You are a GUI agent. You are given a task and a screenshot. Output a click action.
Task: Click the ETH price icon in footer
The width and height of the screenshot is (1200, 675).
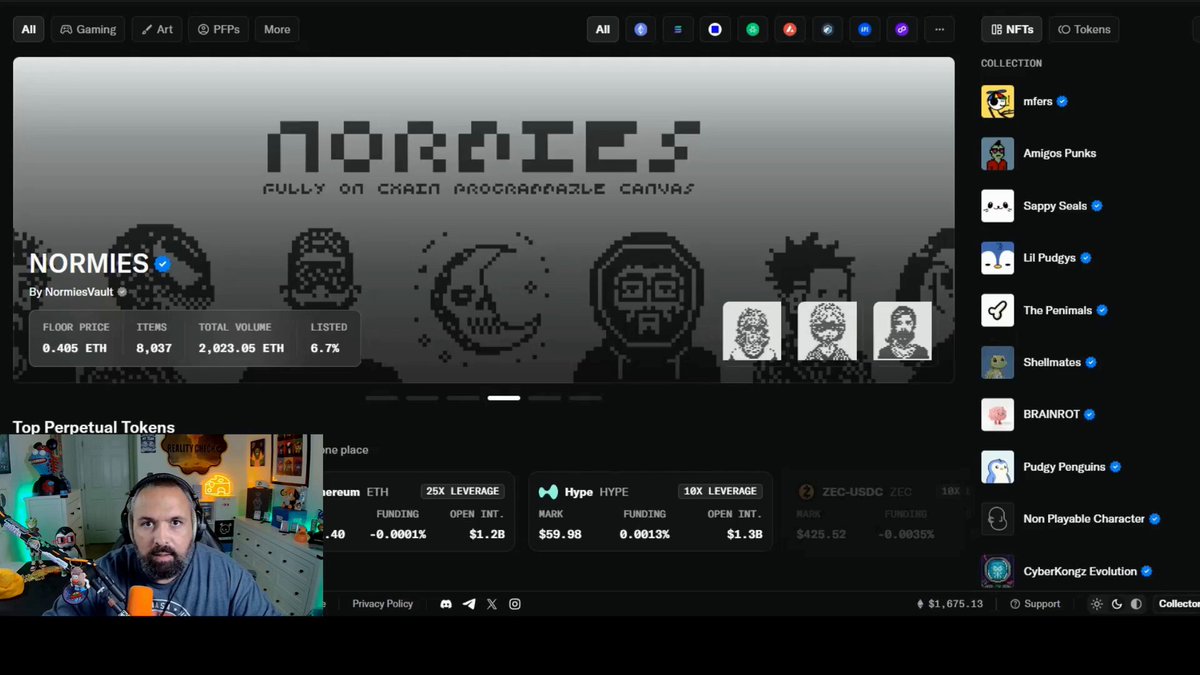(921, 604)
